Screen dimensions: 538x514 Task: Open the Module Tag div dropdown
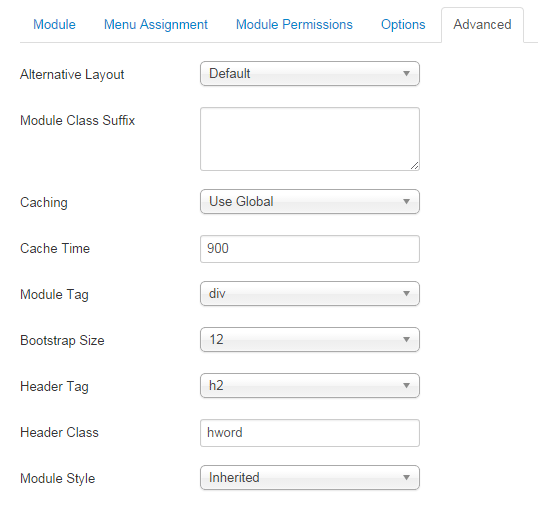[x=310, y=293]
